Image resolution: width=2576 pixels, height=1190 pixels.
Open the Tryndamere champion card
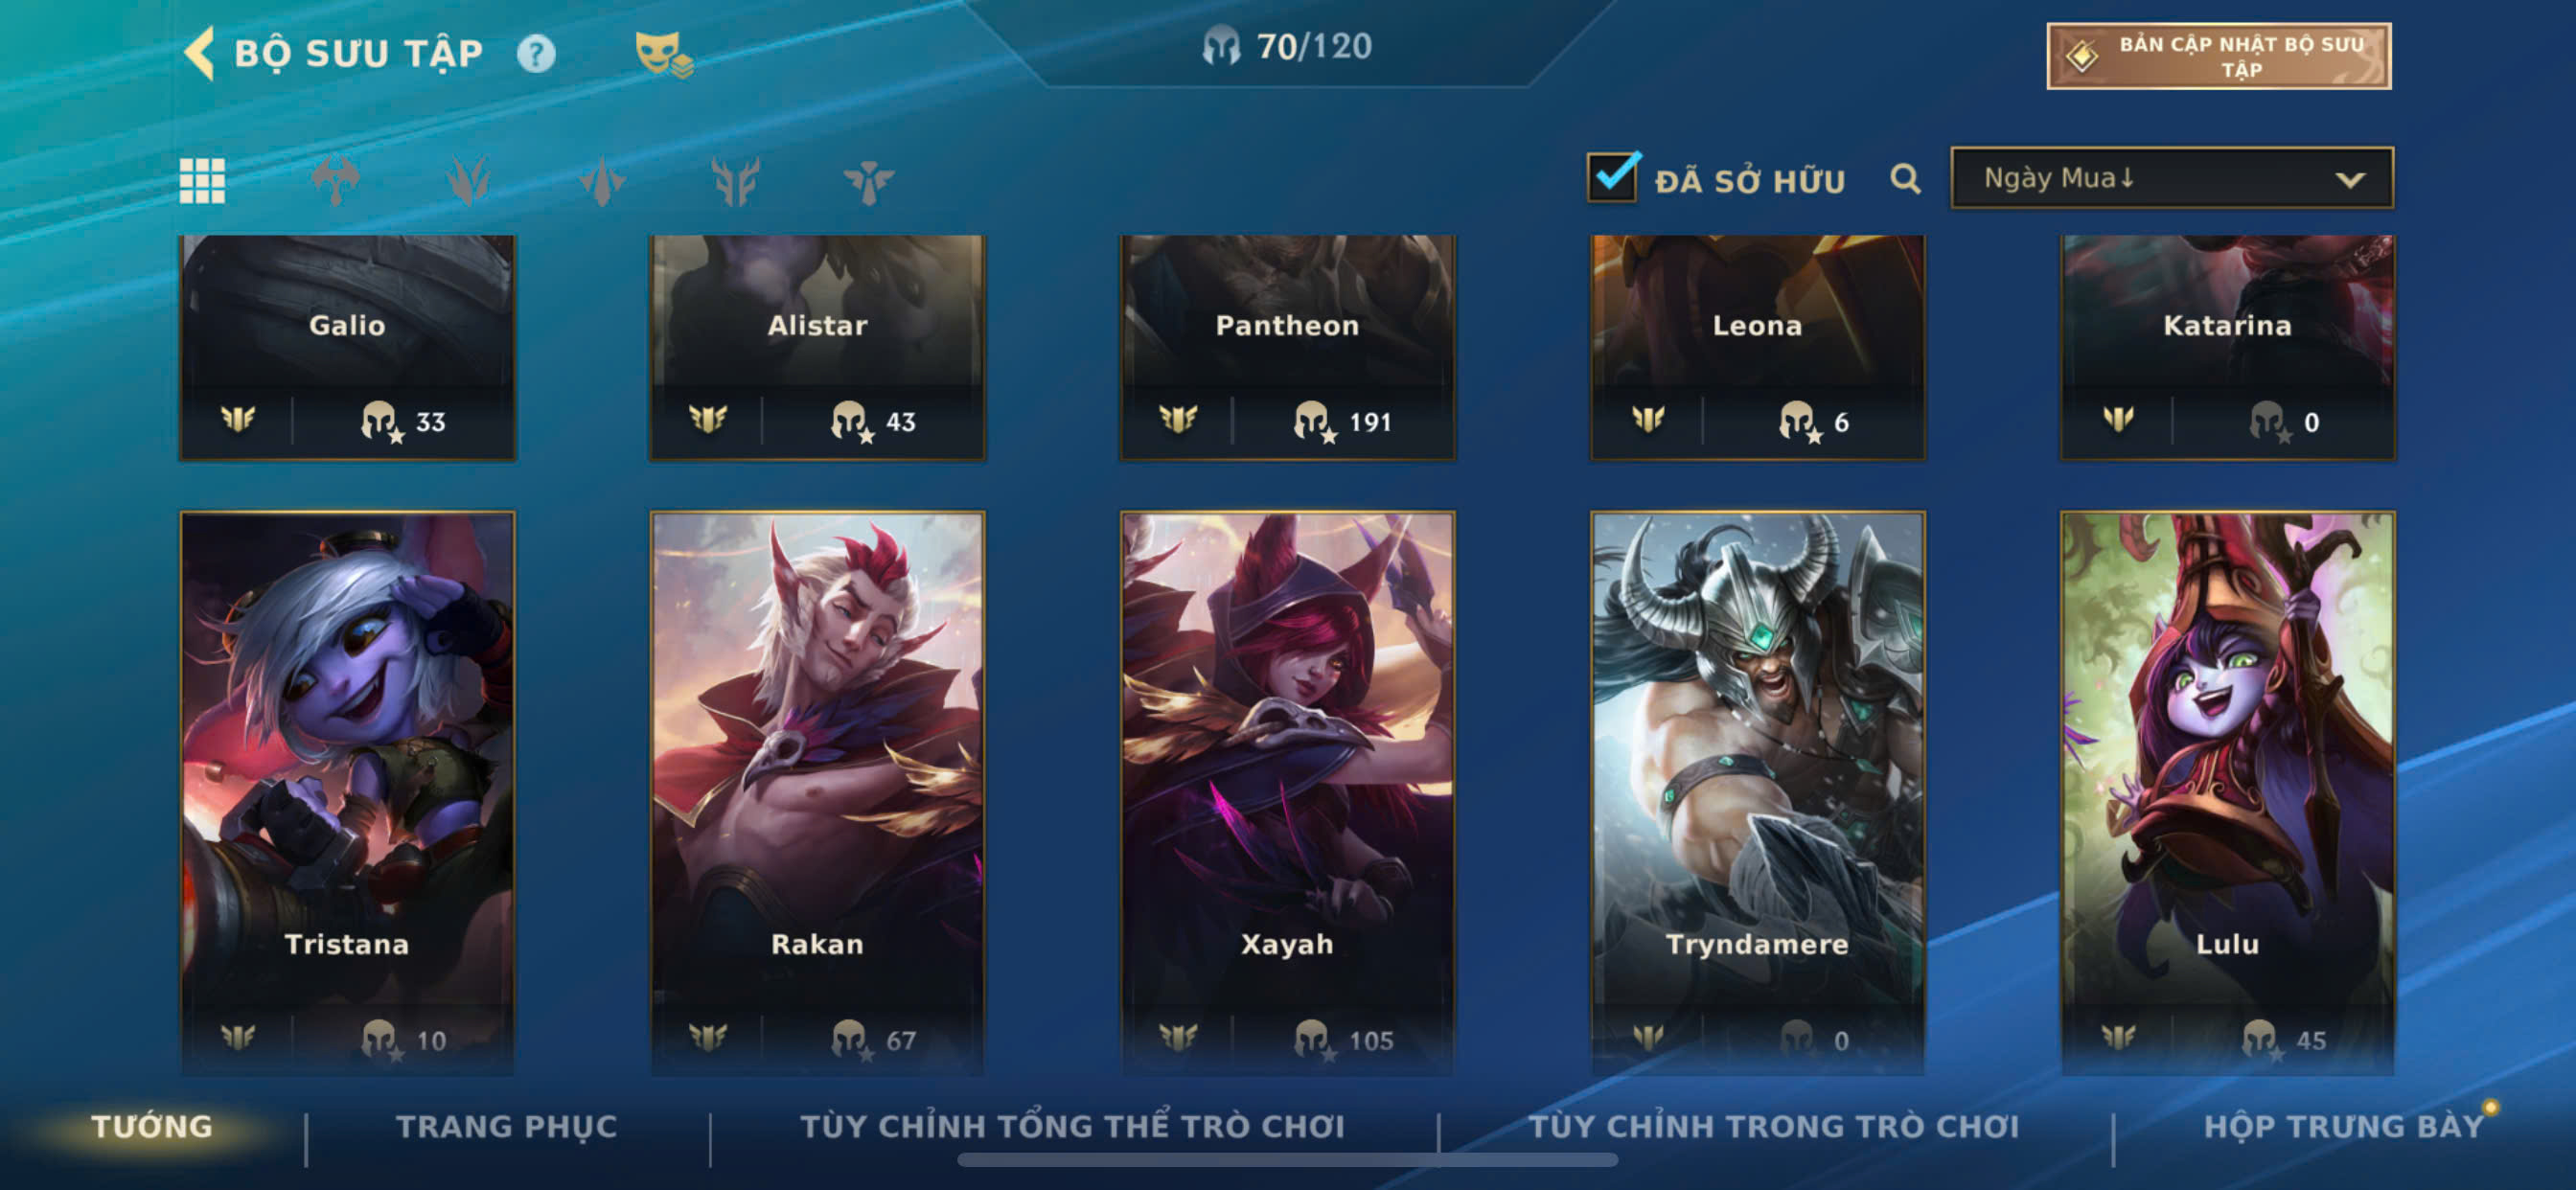(x=1757, y=792)
